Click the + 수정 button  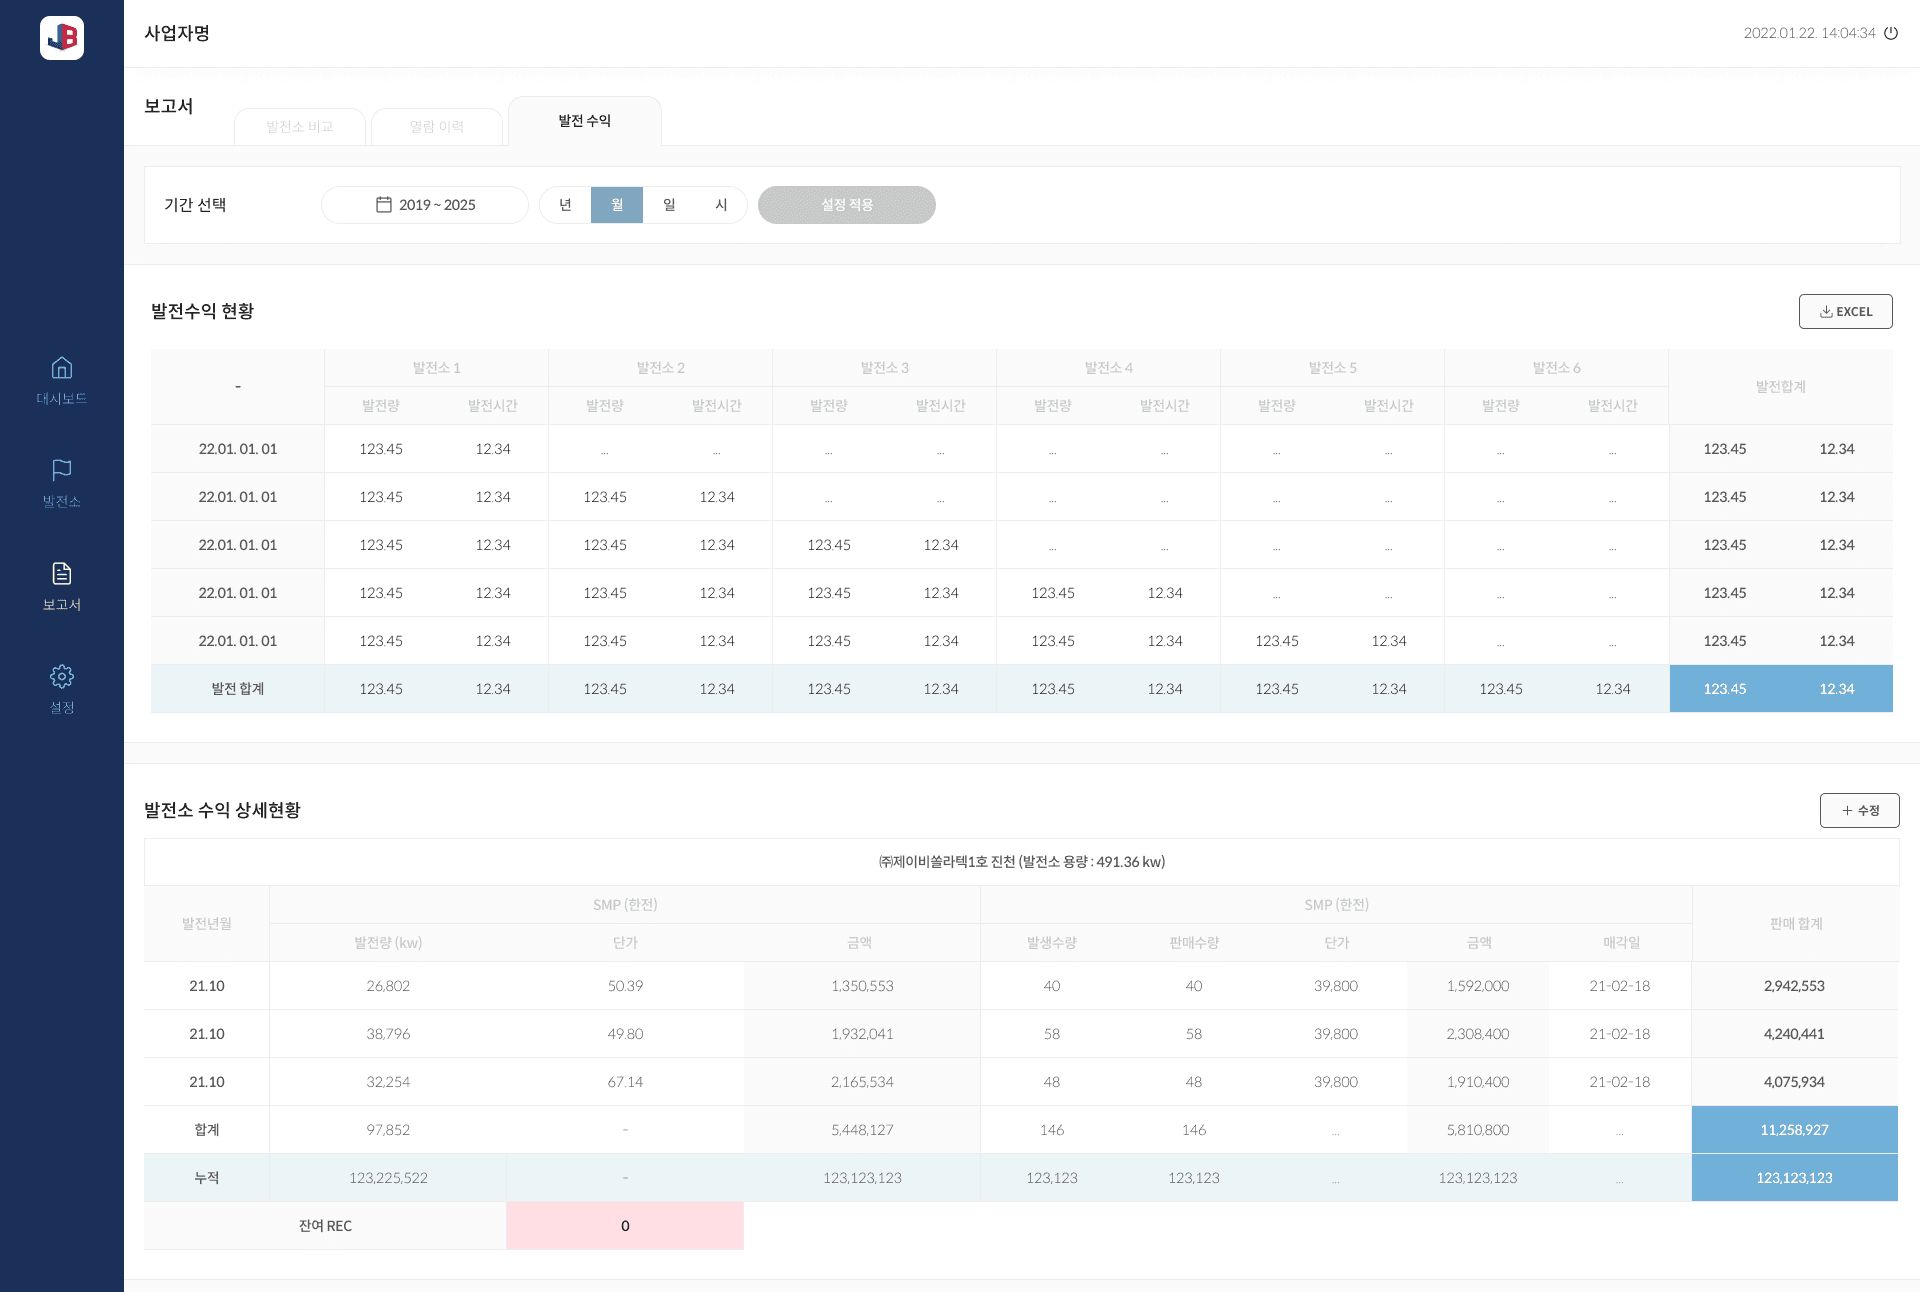[1859, 810]
